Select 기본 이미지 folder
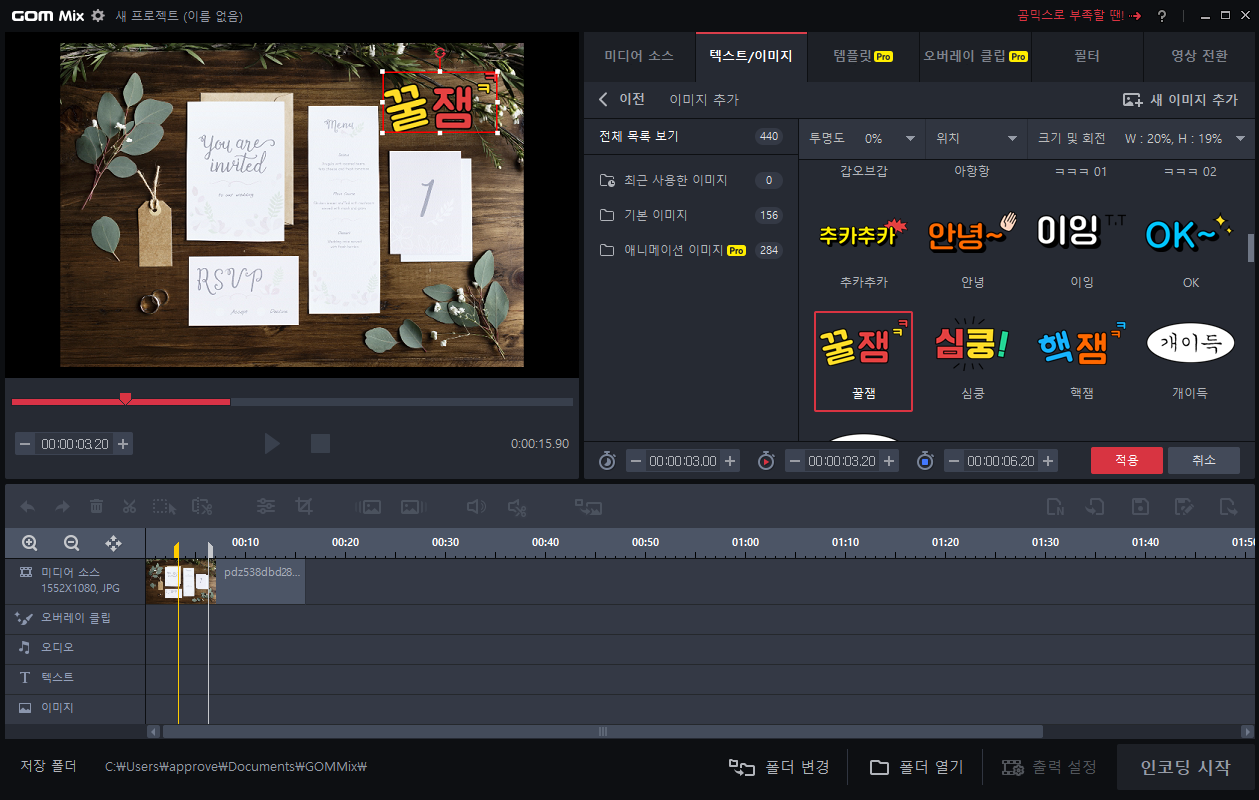1259x800 pixels. tap(691, 215)
